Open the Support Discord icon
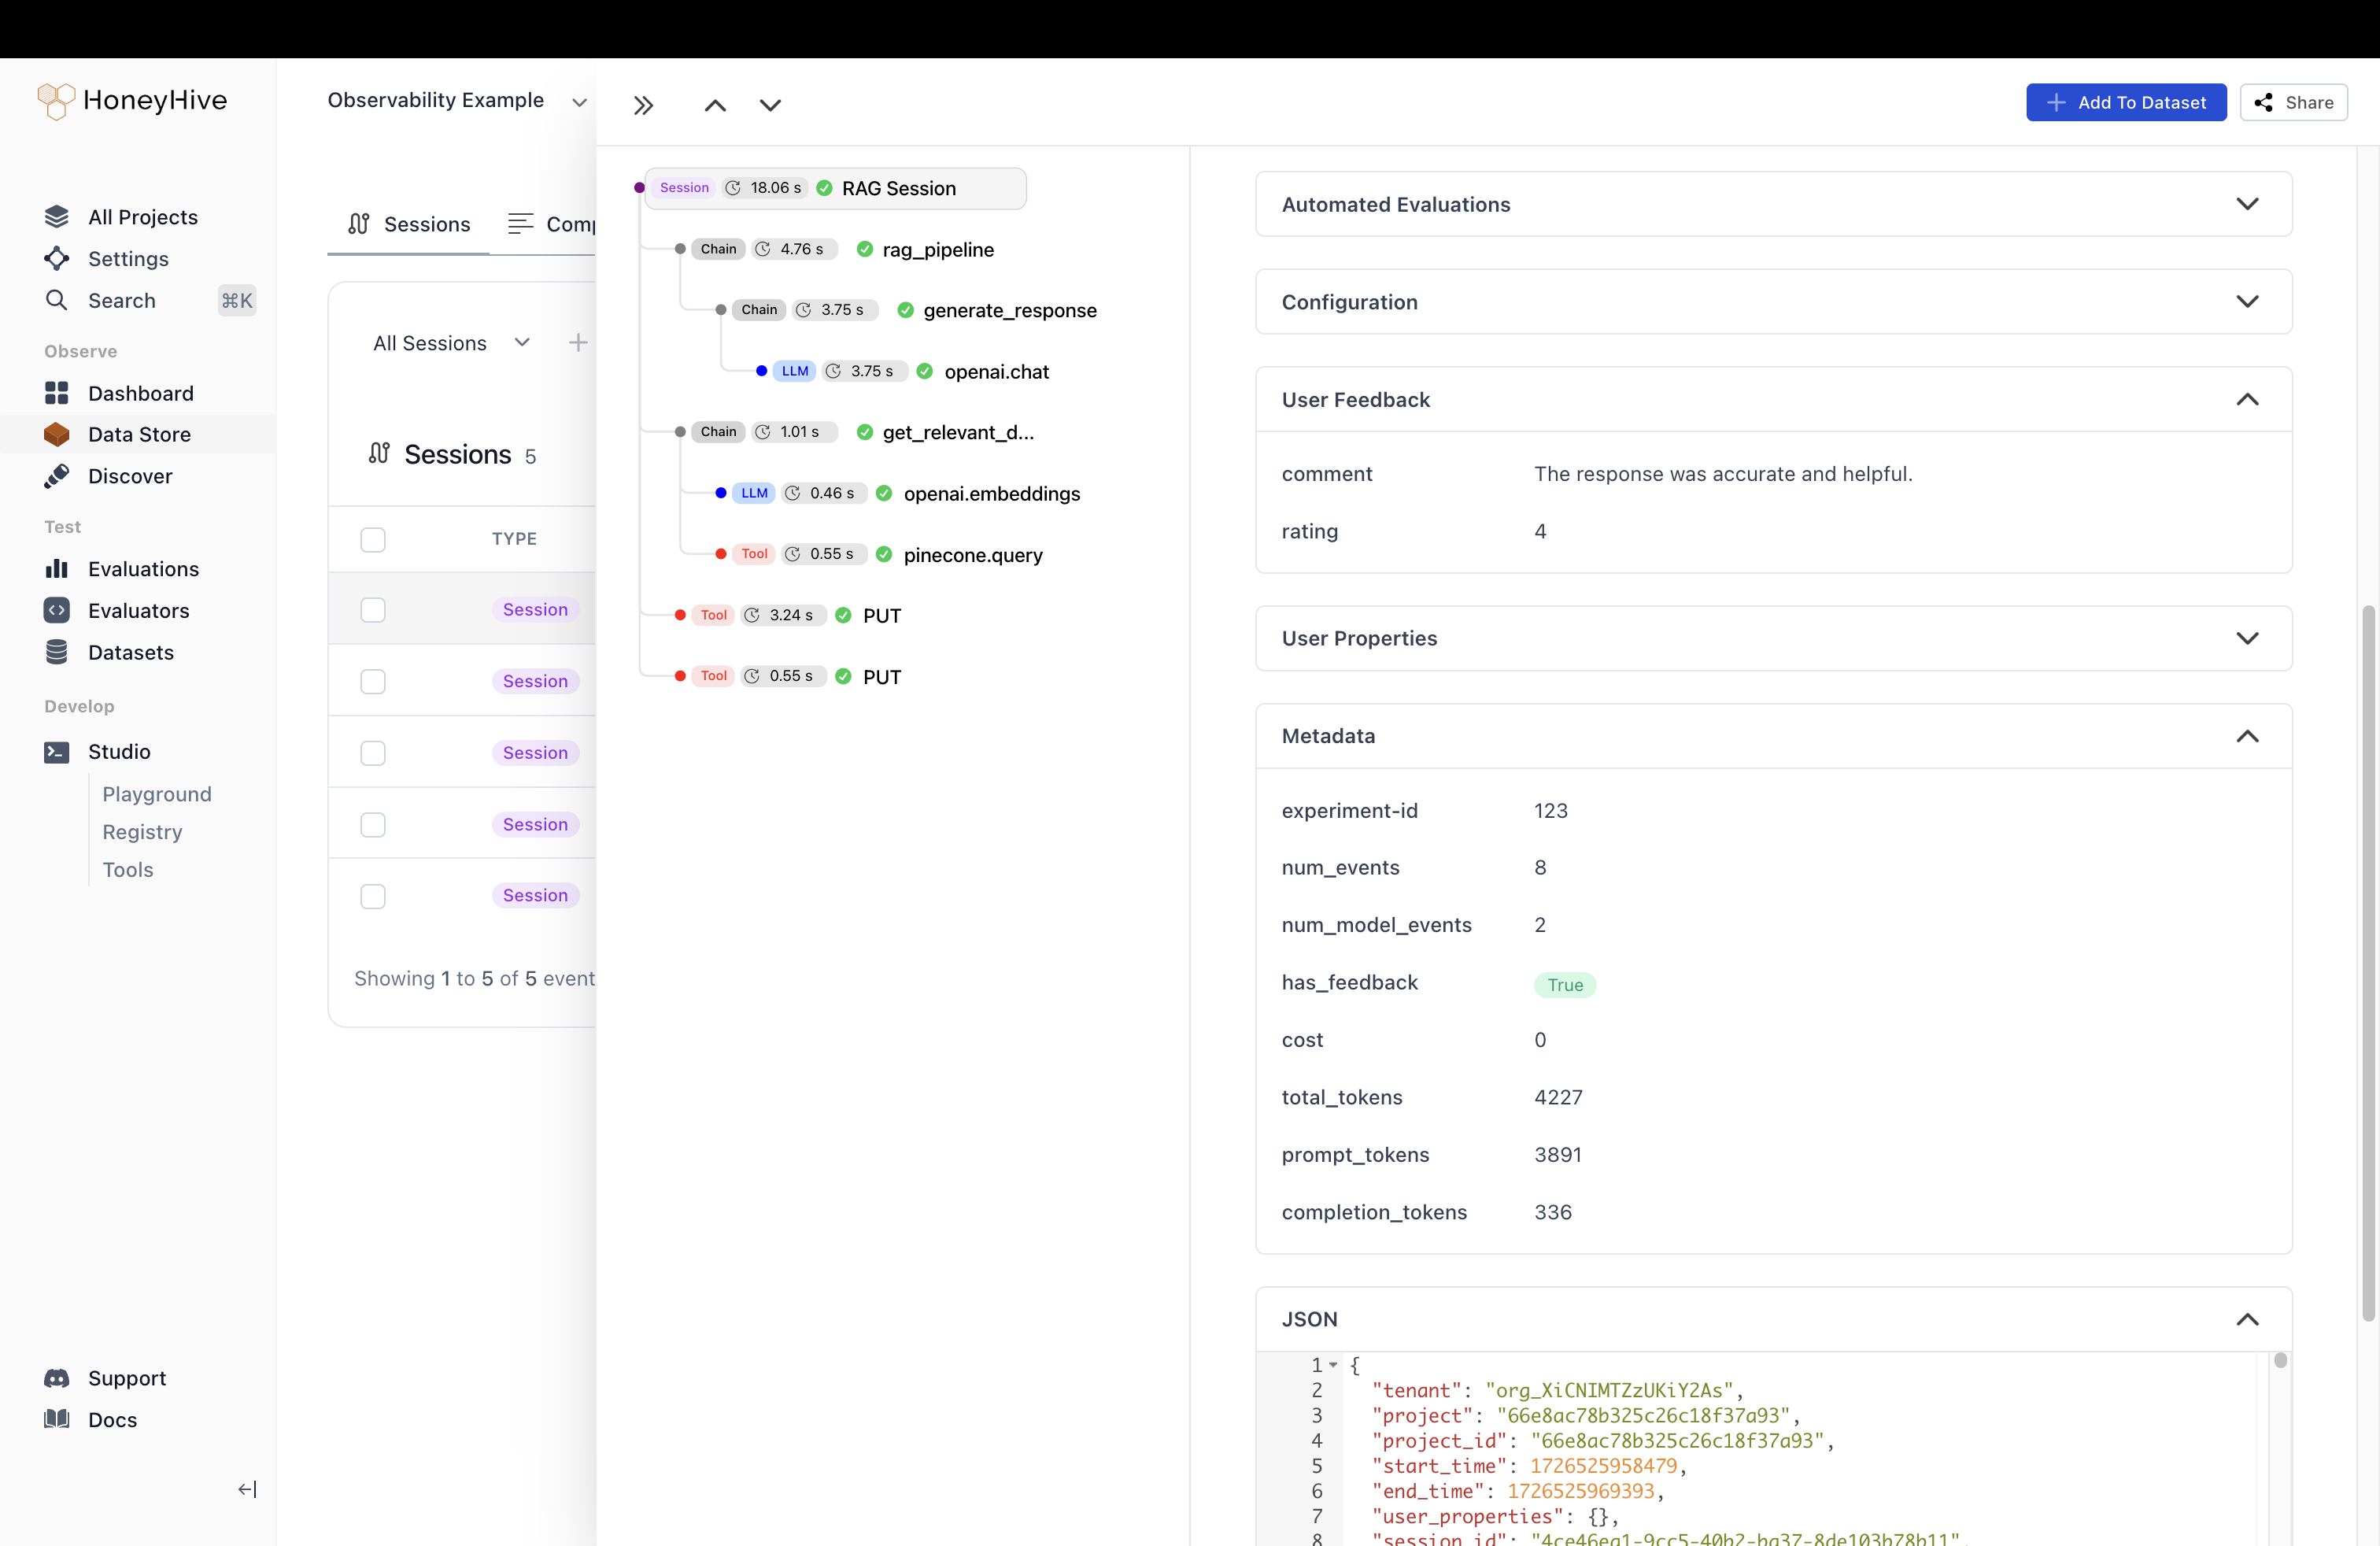The height and width of the screenshot is (1546, 2380). [x=57, y=1378]
